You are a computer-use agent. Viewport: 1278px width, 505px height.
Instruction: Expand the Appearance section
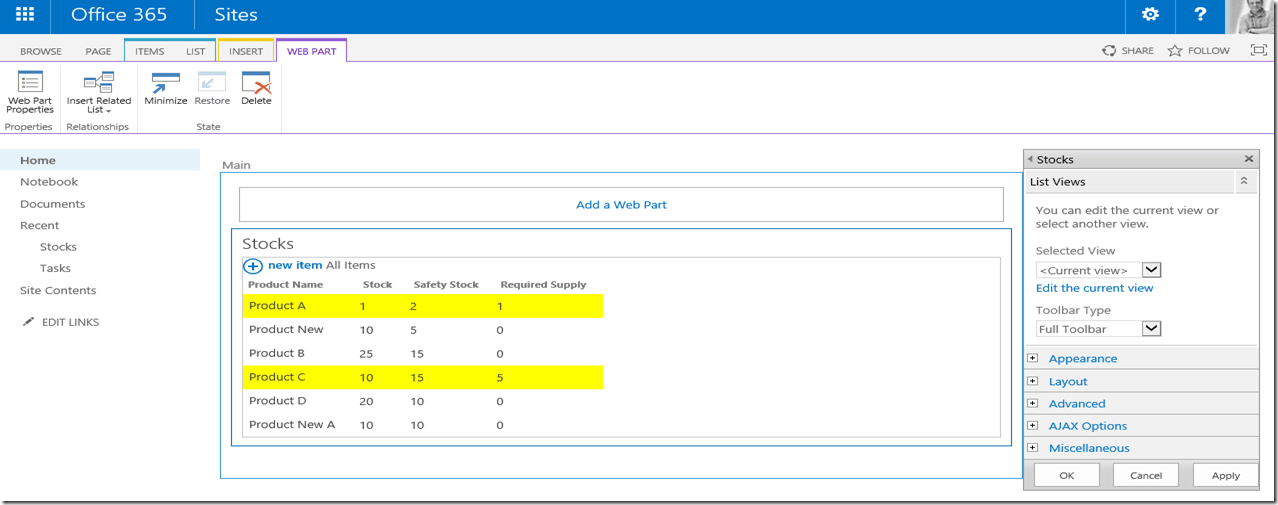(x=1033, y=358)
